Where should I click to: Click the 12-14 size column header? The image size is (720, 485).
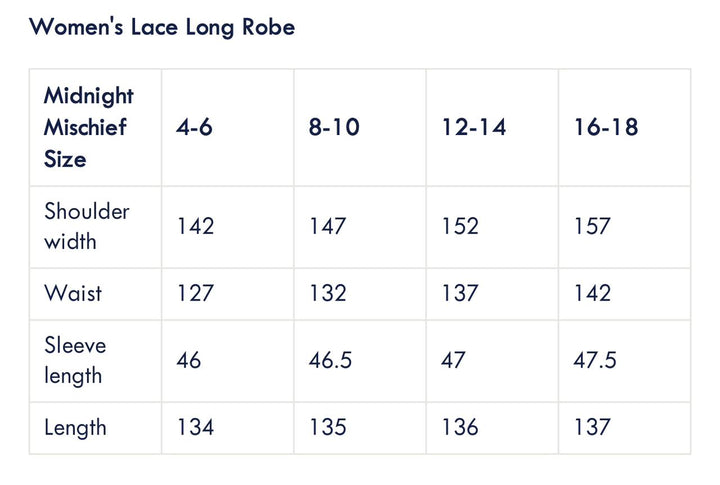pyautogui.click(x=473, y=128)
